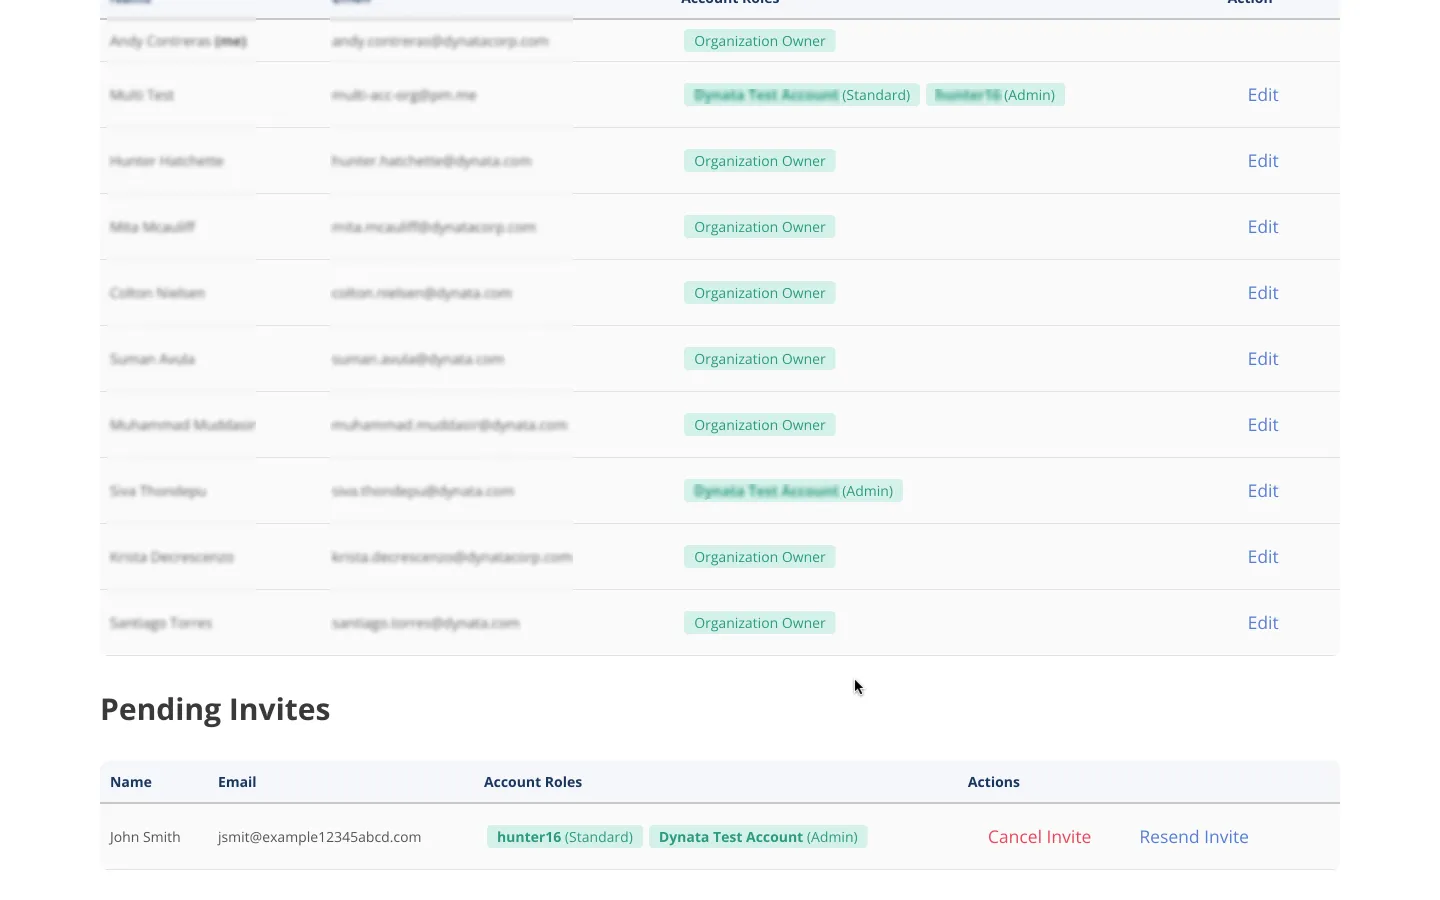
Task: Click the Account Roles header in Pending Invites
Action: pos(532,782)
